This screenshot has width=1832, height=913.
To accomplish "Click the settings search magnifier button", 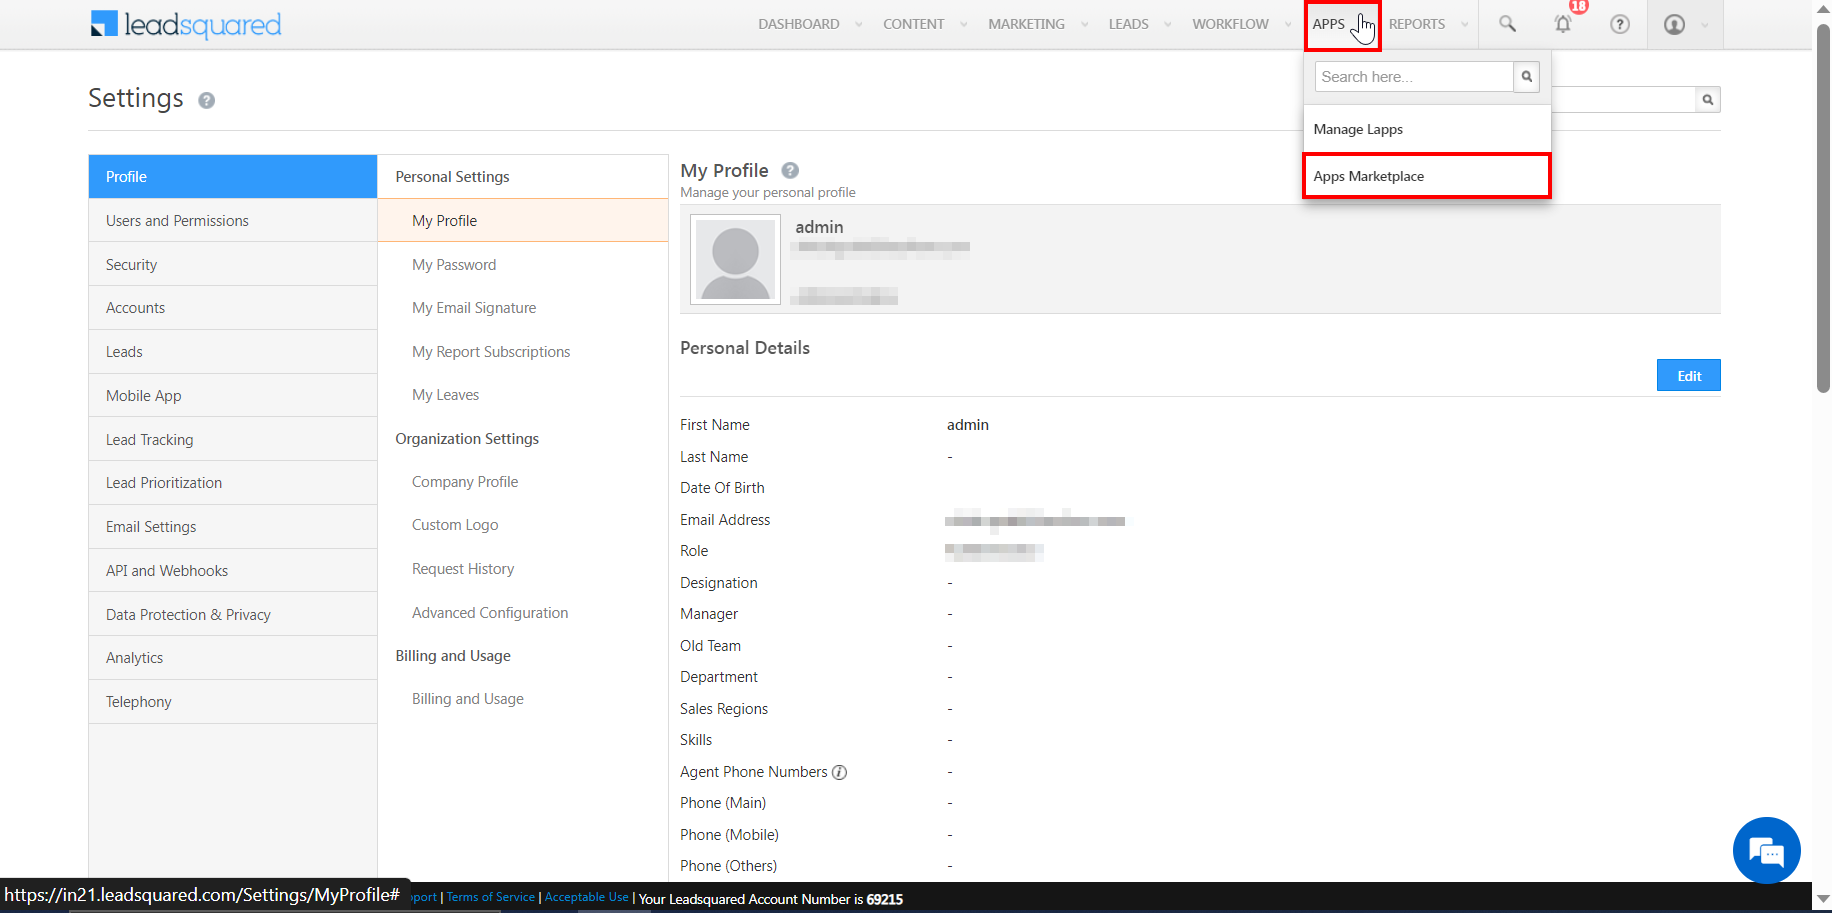I will point(1708,99).
